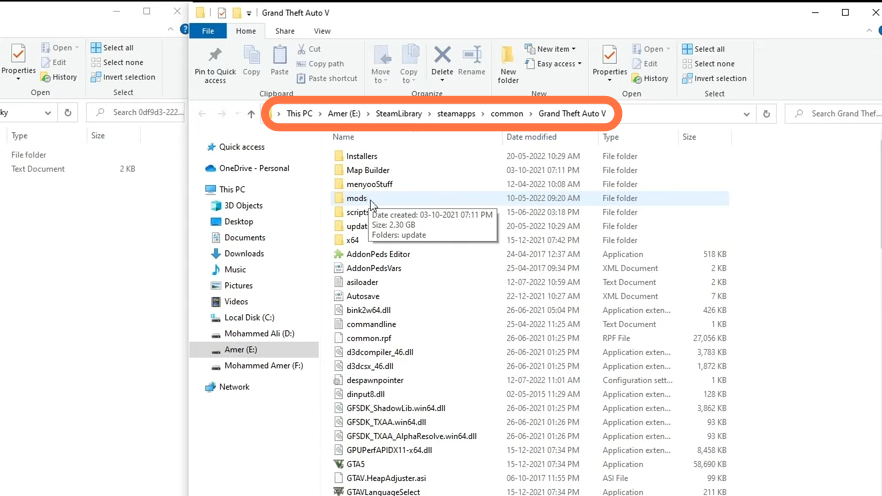
Task: Click Edit in Grand Theft Auto V ribbon
Action: pos(645,64)
